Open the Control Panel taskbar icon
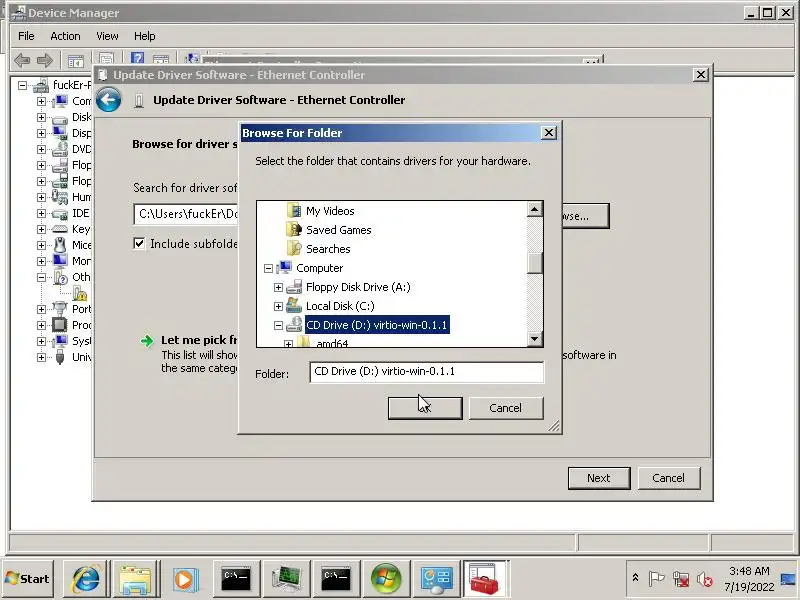Image resolution: width=800 pixels, height=600 pixels. [x=436, y=579]
